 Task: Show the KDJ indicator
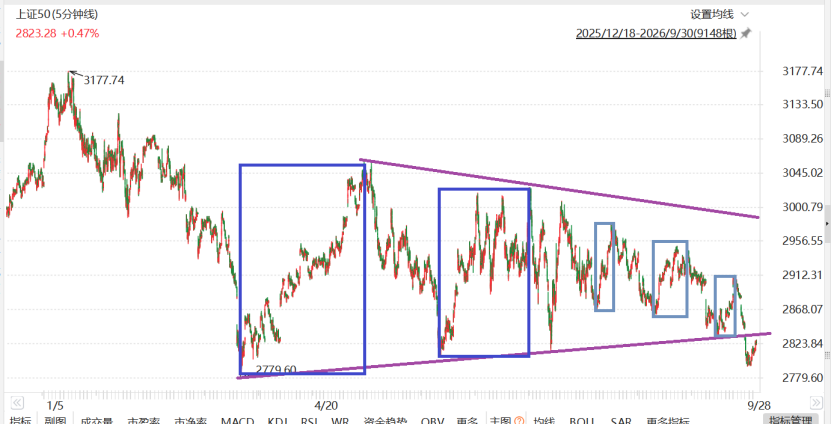tap(277, 421)
